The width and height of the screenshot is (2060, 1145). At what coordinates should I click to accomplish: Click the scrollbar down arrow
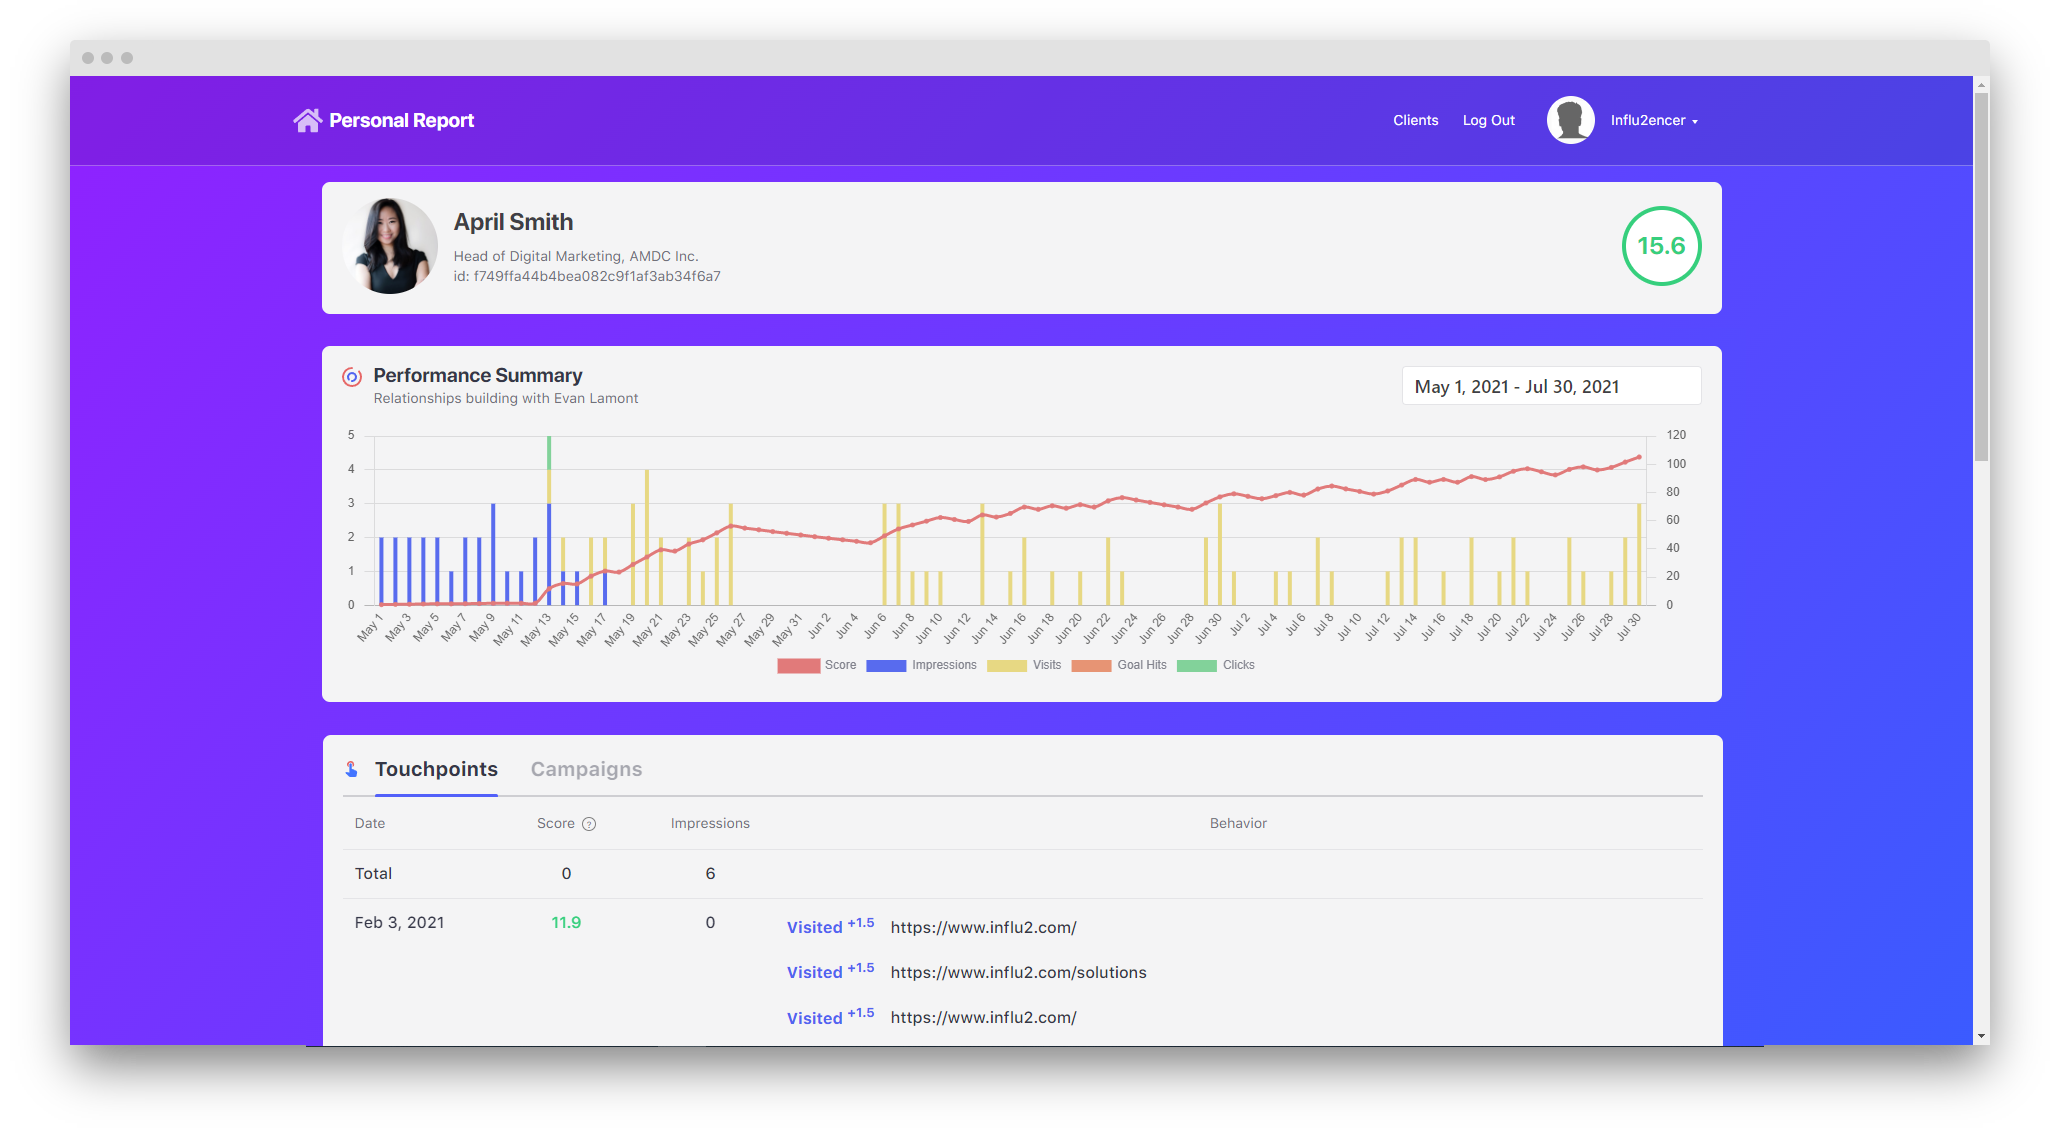pyautogui.click(x=1981, y=1037)
